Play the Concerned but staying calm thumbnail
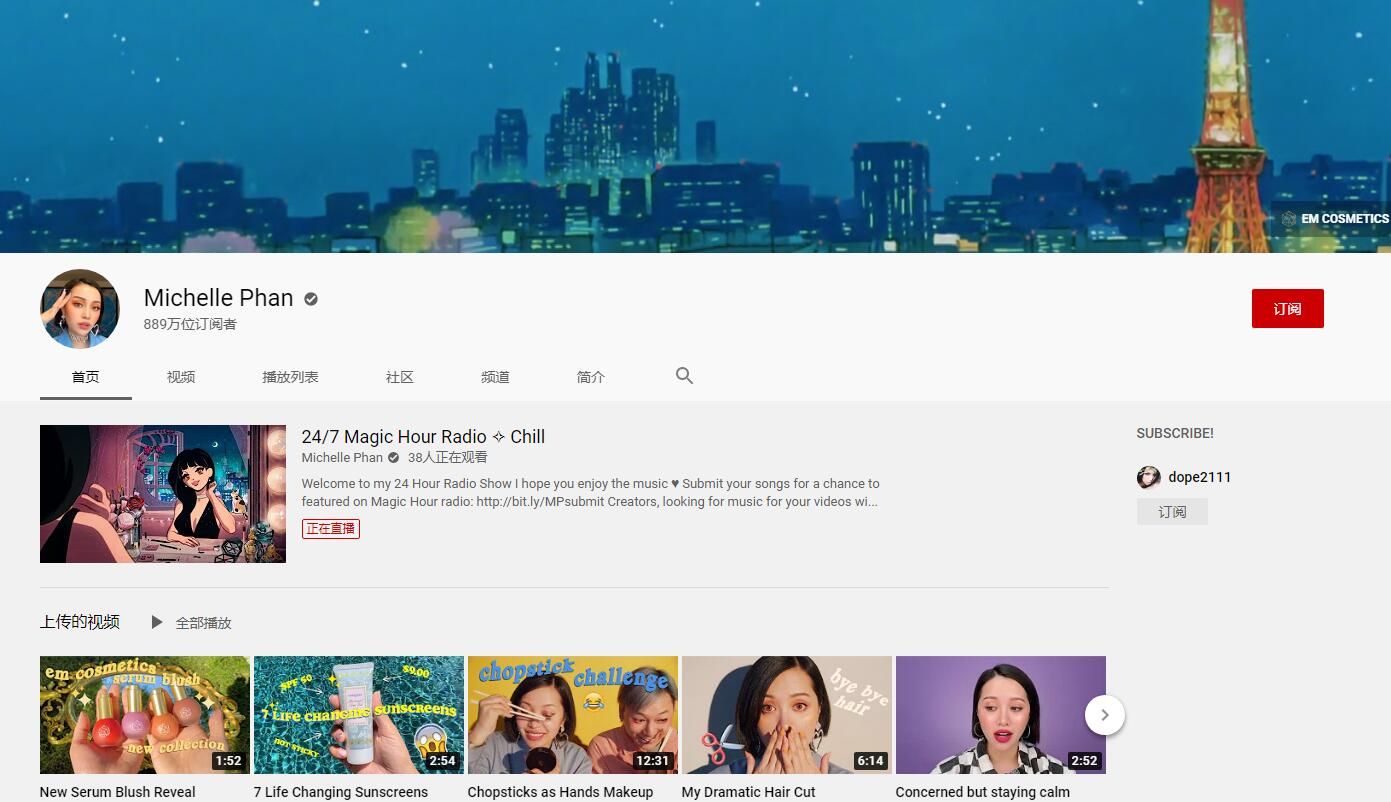The image size is (1391, 802). 1001,715
